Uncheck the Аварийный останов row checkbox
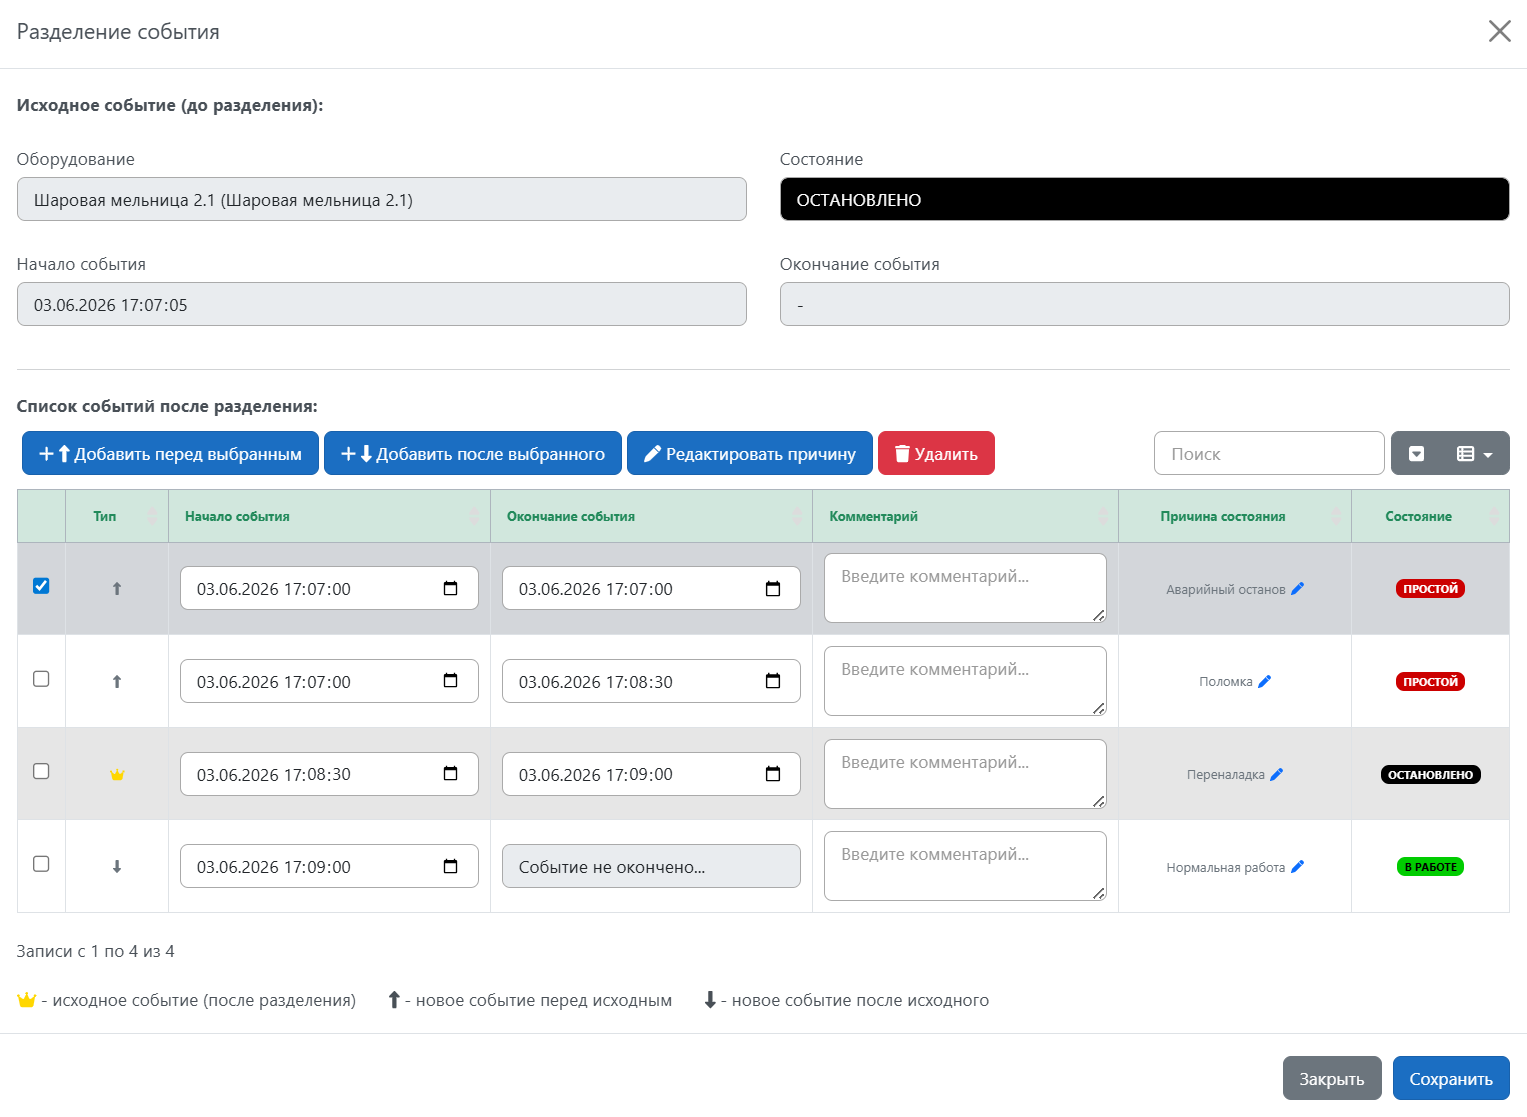Image resolution: width=1527 pixels, height=1117 pixels. coord(41,586)
